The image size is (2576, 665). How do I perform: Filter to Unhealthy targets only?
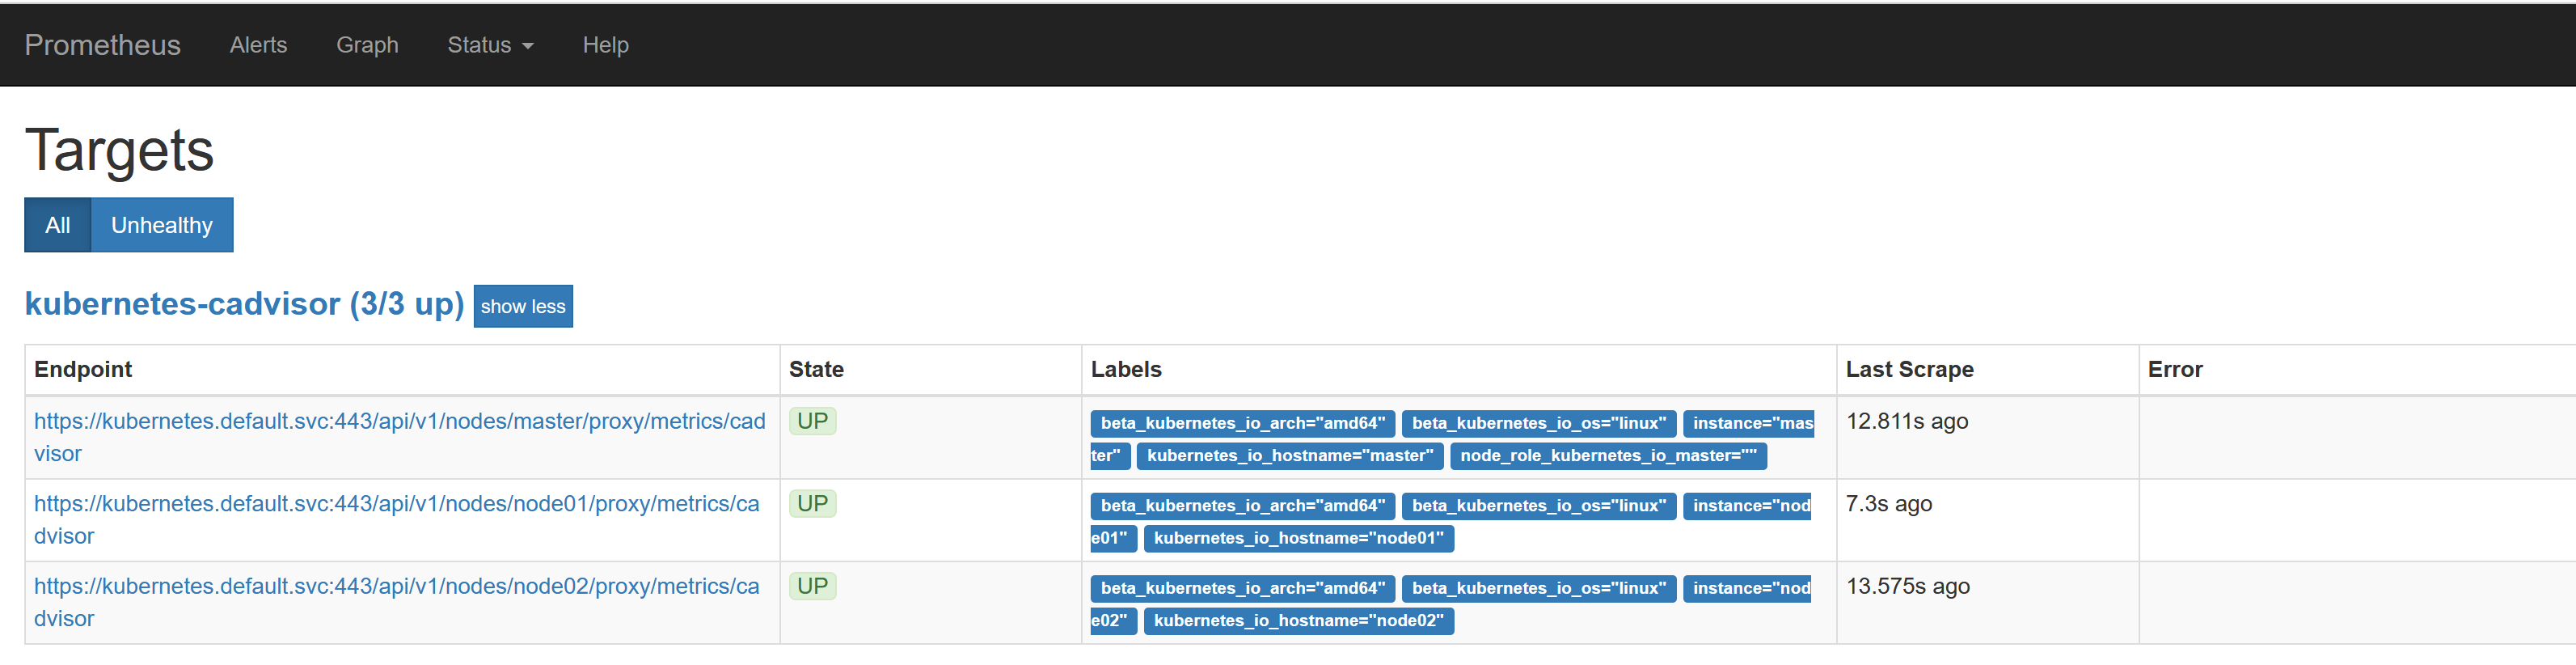coord(162,225)
